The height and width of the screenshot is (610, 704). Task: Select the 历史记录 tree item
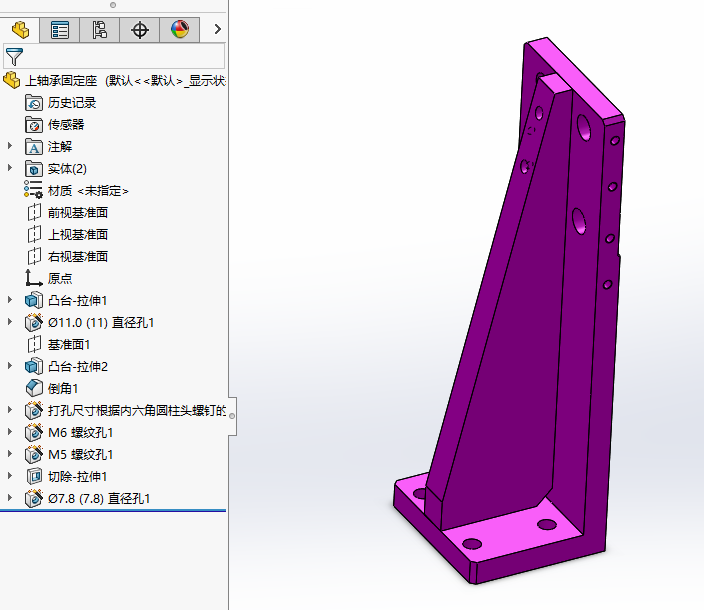(x=72, y=103)
